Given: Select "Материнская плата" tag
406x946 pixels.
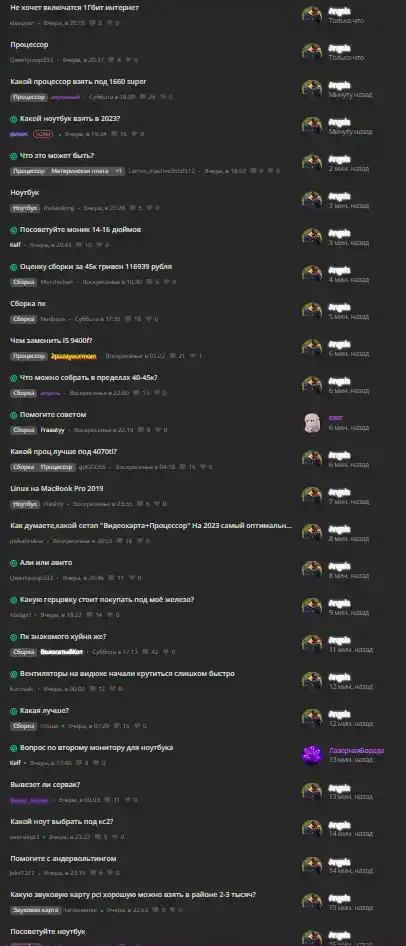Looking at the screenshot, I should click(x=80, y=171).
